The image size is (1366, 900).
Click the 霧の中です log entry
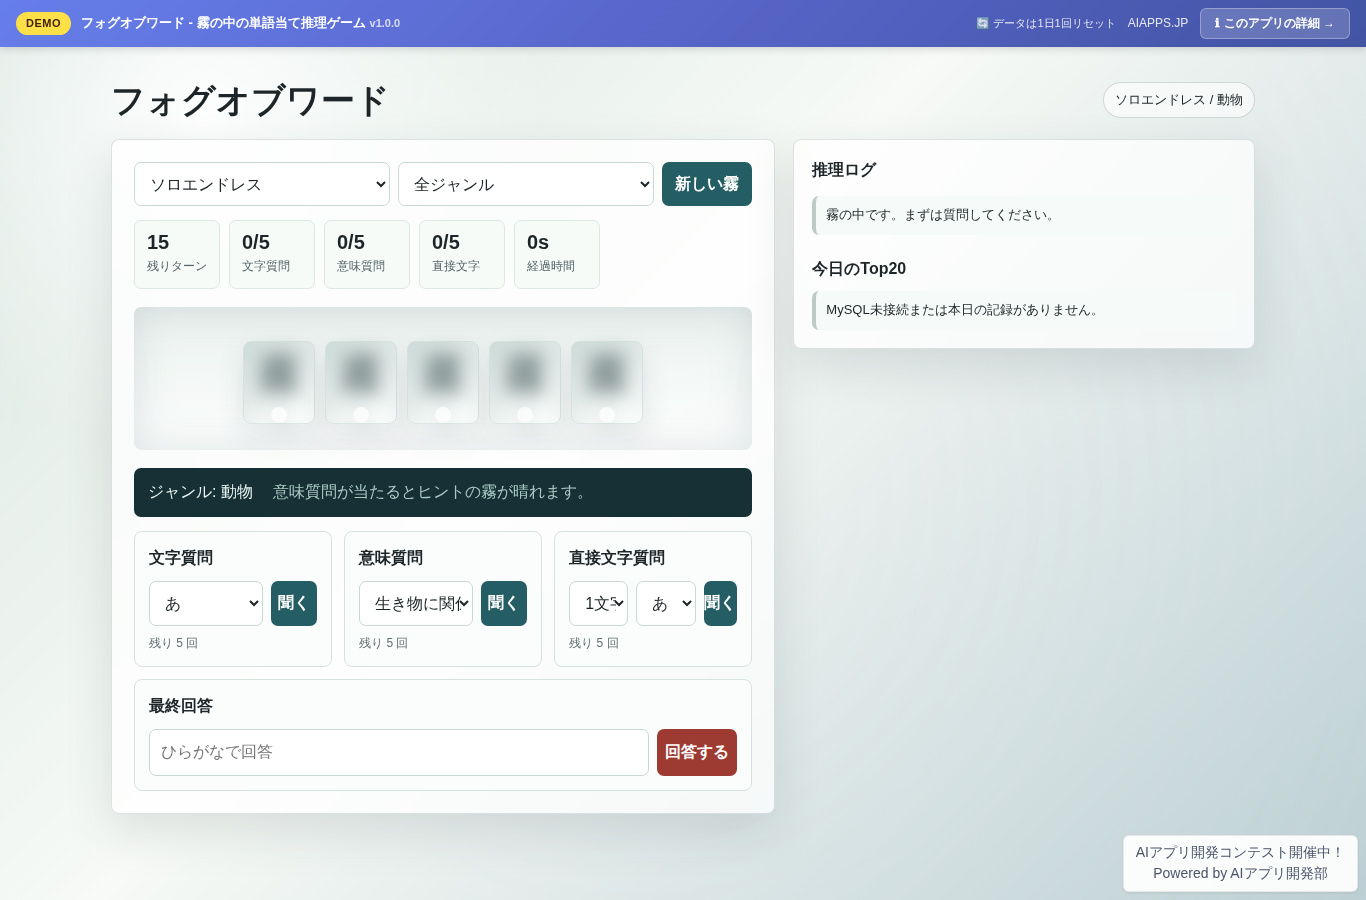point(1024,215)
